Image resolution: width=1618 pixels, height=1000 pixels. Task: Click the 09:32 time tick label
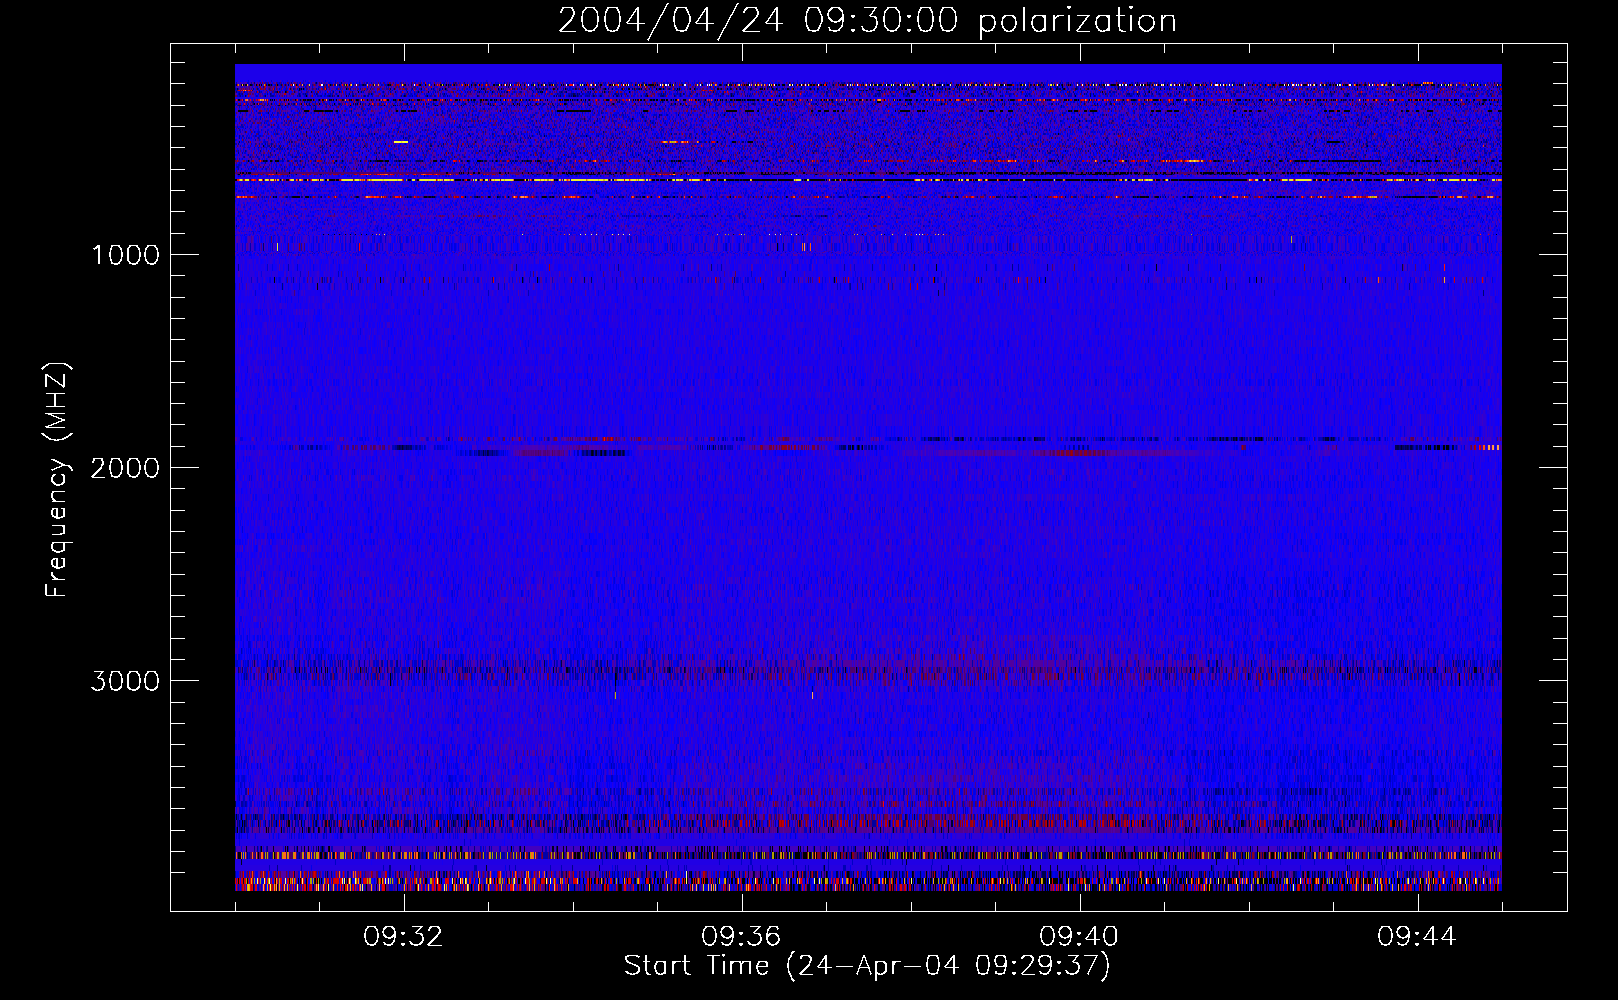coord(403,937)
